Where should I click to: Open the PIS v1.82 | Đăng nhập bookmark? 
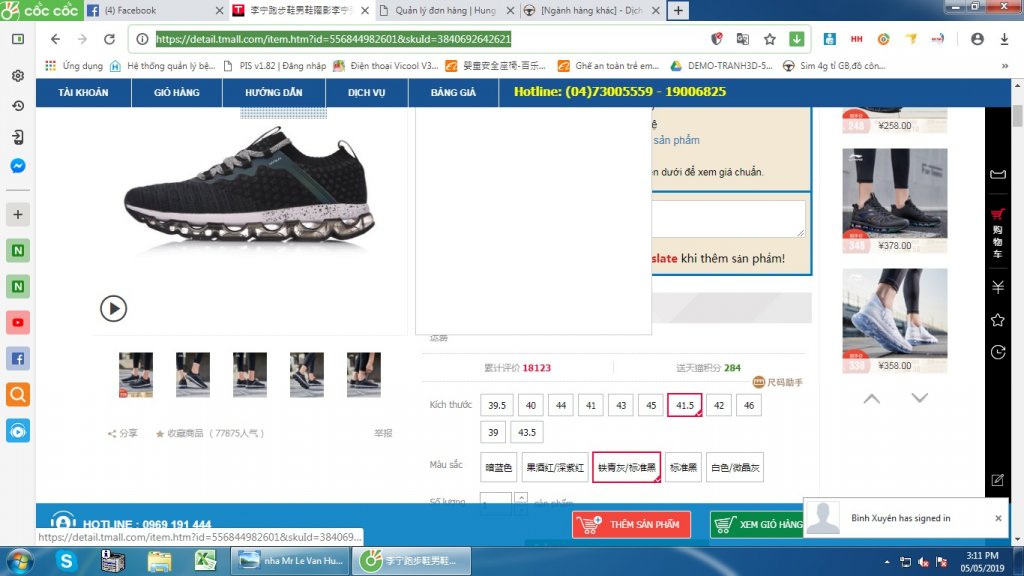pos(274,66)
